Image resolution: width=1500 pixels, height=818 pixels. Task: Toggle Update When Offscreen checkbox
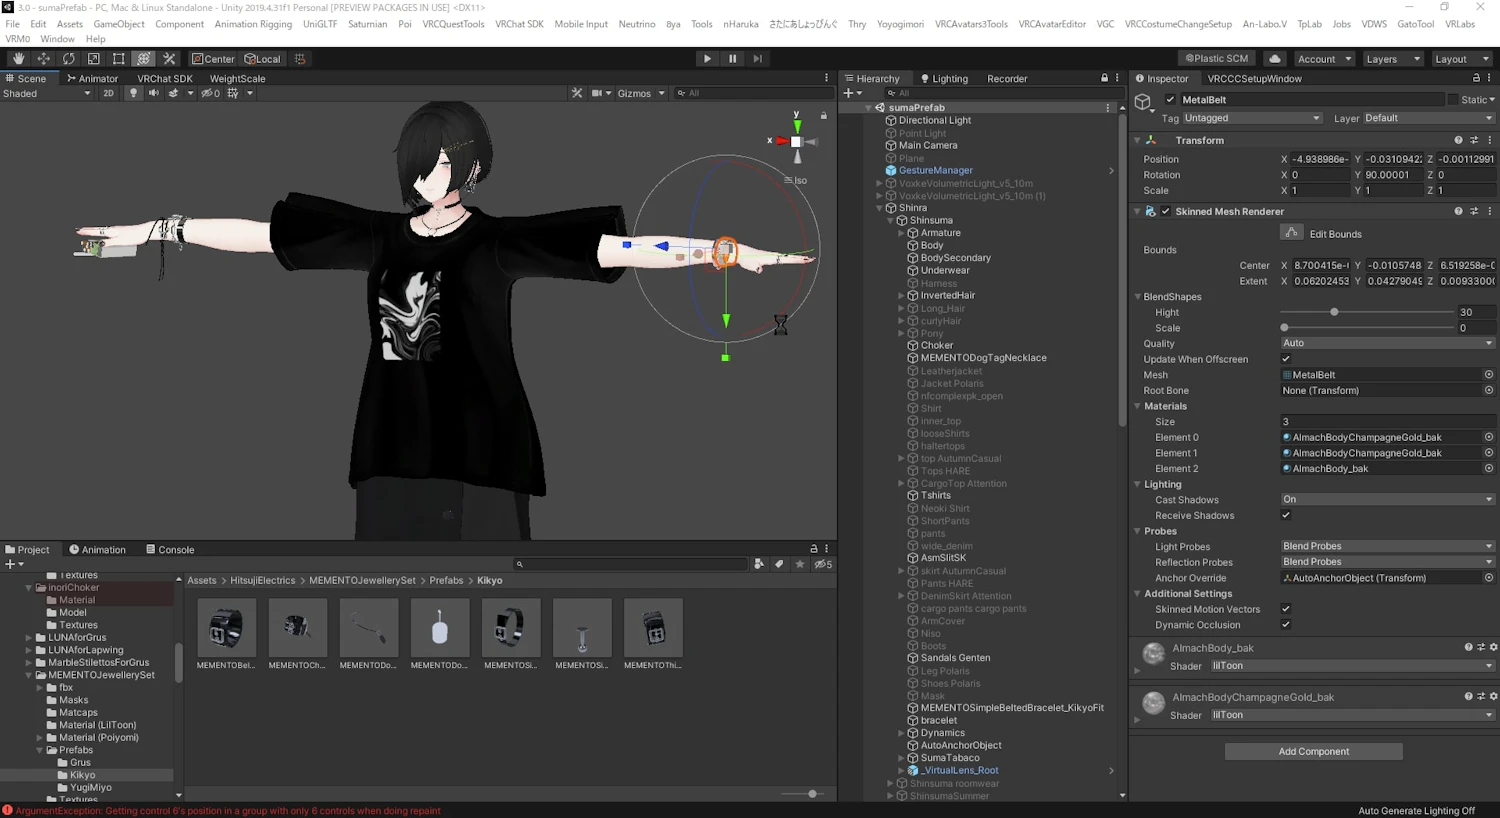(x=1286, y=359)
